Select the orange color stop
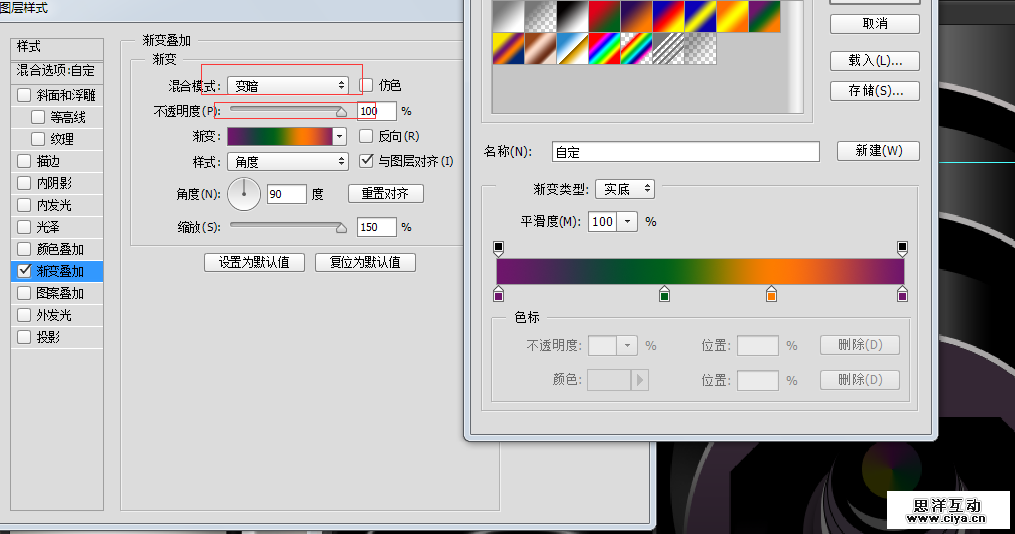The width and height of the screenshot is (1015, 534). [x=771, y=294]
